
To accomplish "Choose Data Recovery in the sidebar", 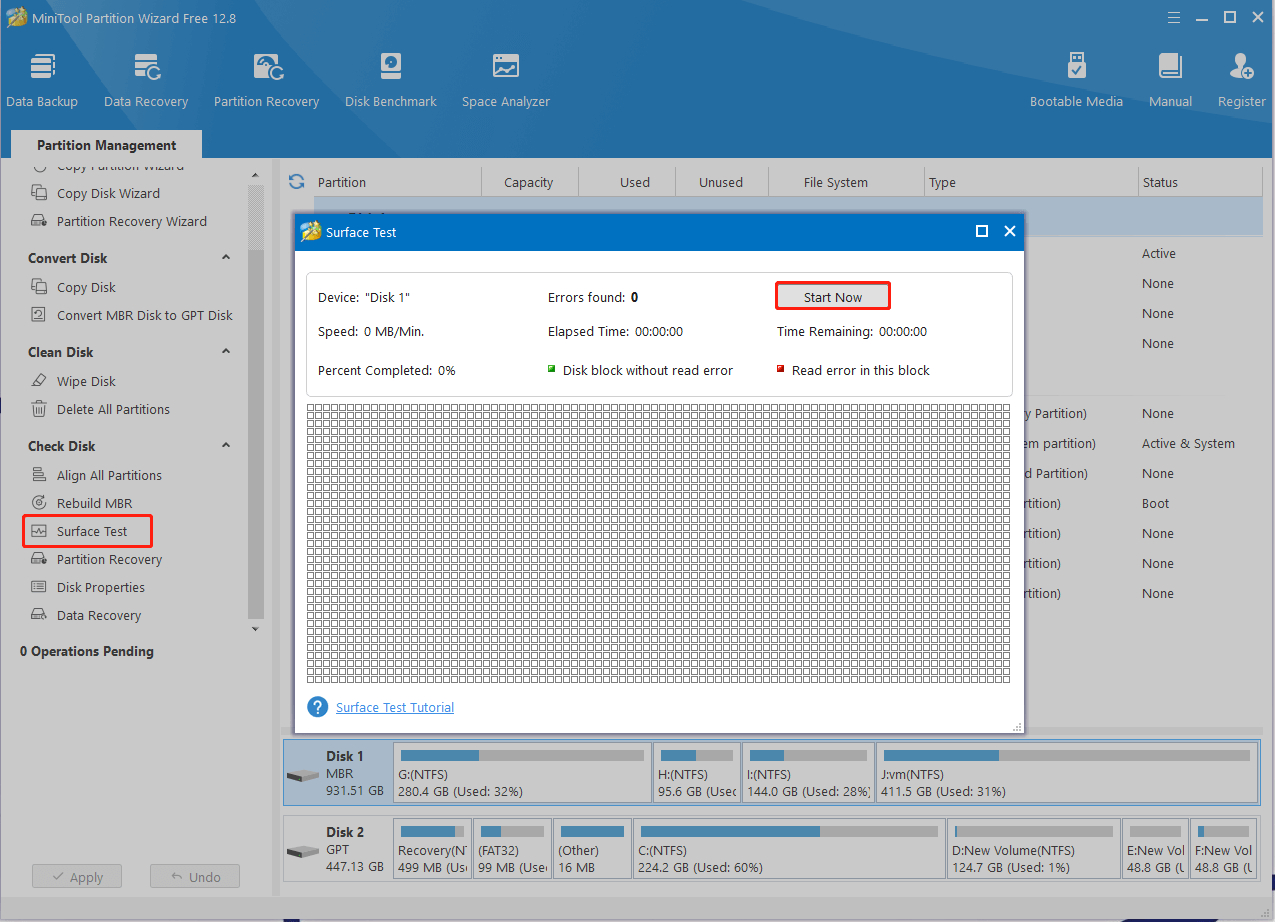I will click(98, 616).
